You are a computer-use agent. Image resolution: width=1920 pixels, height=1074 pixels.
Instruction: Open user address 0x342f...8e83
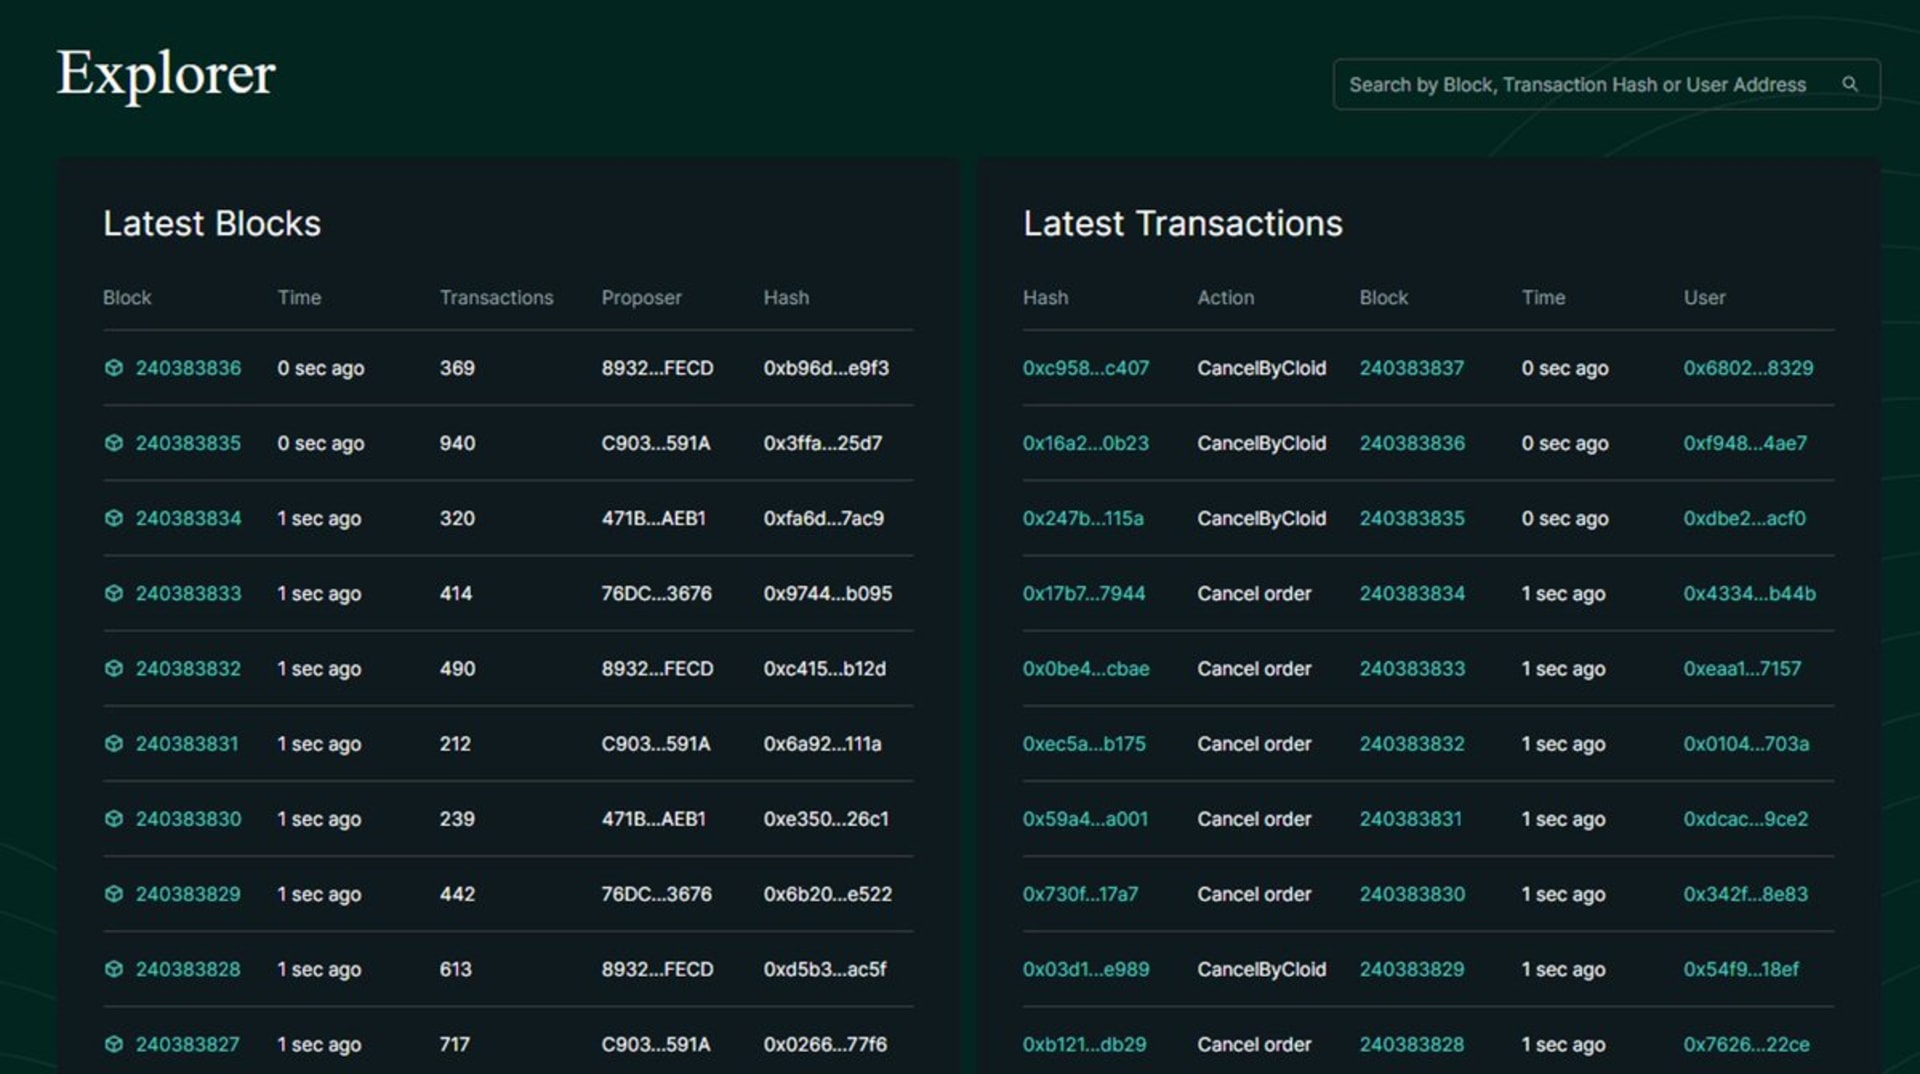(x=1745, y=893)
